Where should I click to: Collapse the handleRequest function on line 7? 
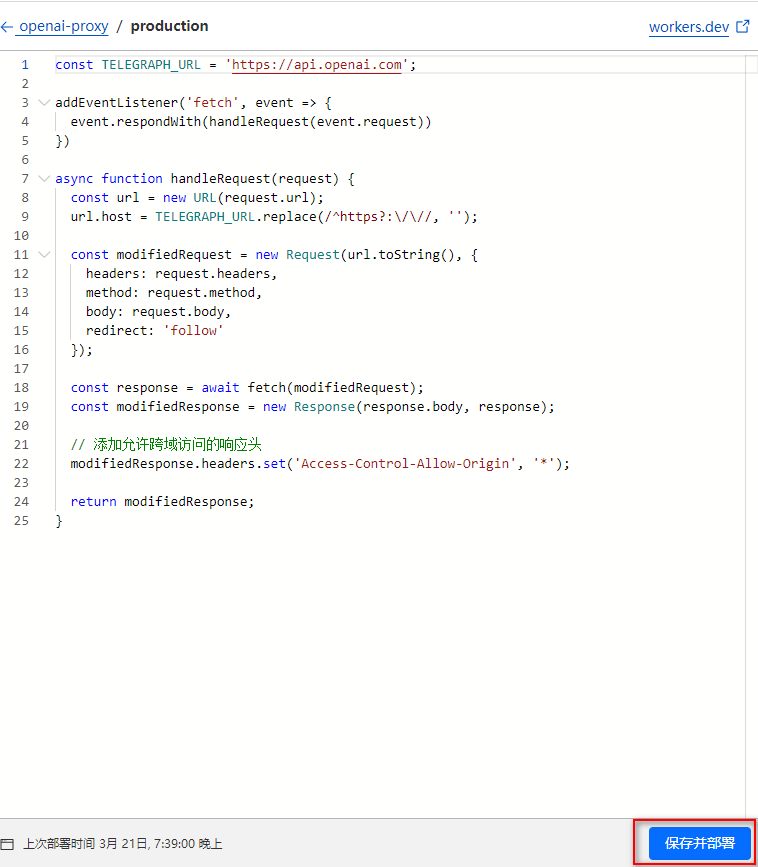pyautogui.click(x=44, y=179)
